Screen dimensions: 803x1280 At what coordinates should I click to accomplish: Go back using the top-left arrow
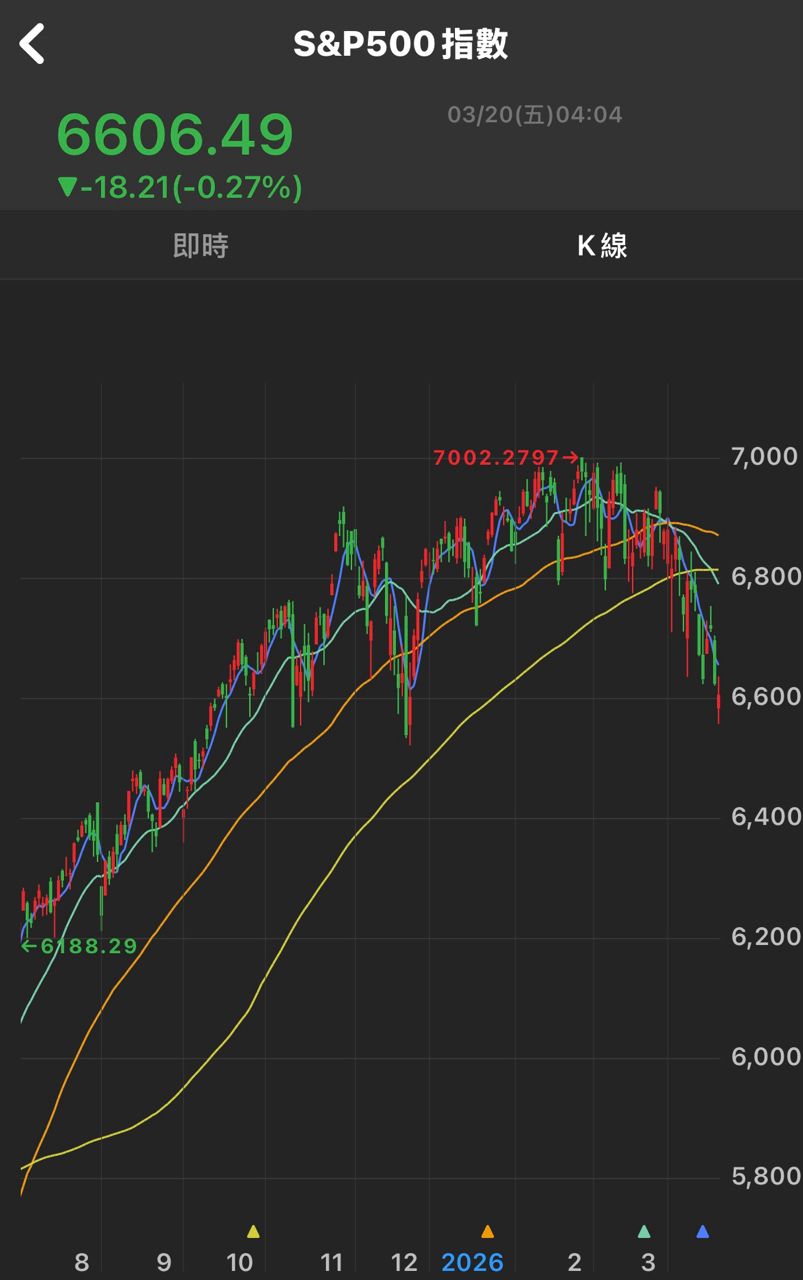point(33,45)
